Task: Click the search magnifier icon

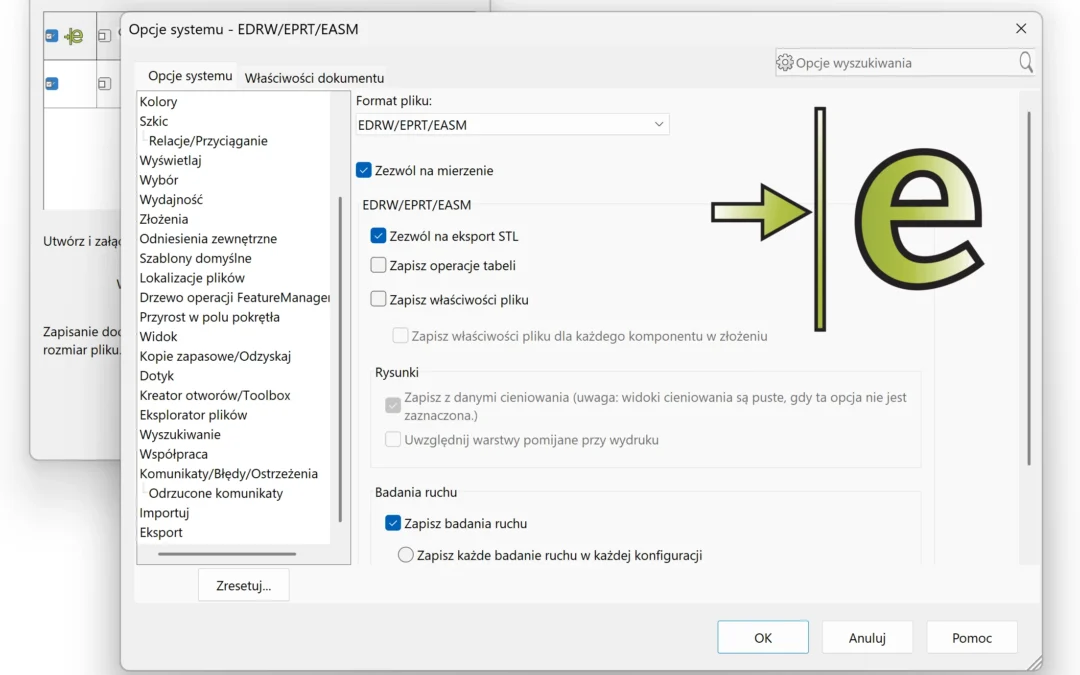Action: pos(1026,63)
